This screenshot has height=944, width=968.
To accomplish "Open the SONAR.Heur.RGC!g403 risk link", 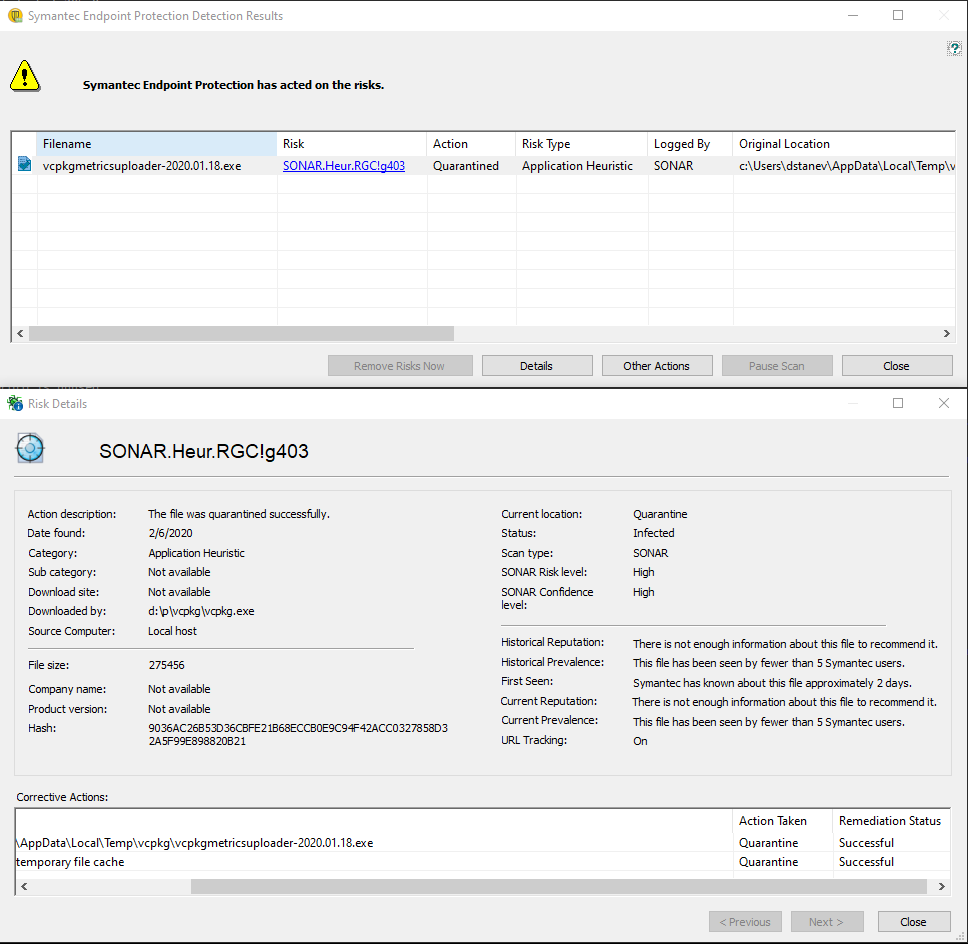I will tap(344, 165).
